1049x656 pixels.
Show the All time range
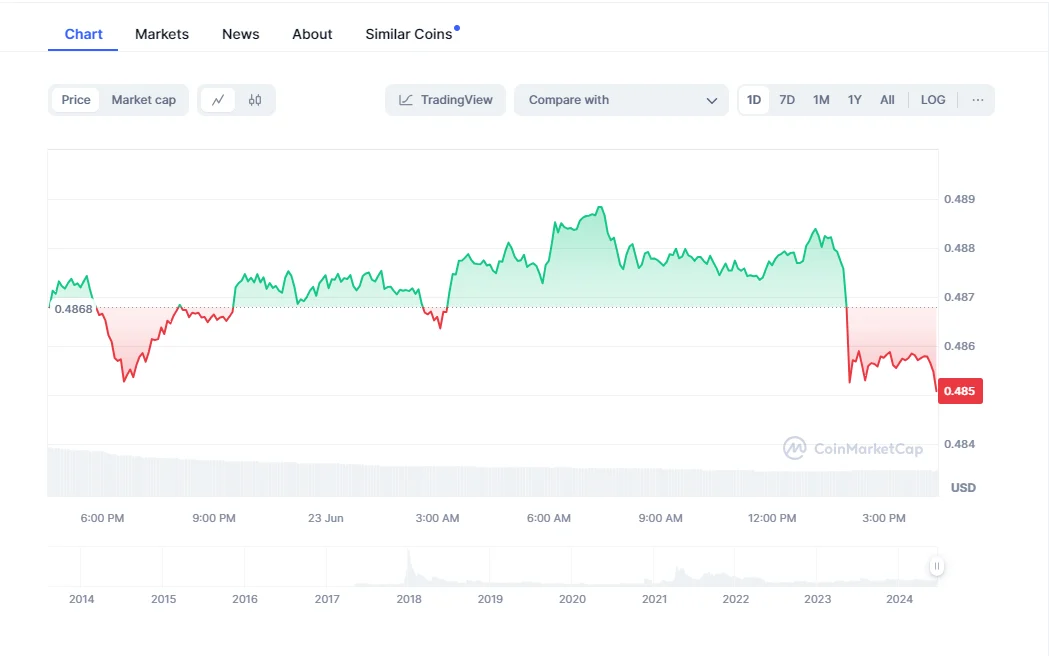887,100
